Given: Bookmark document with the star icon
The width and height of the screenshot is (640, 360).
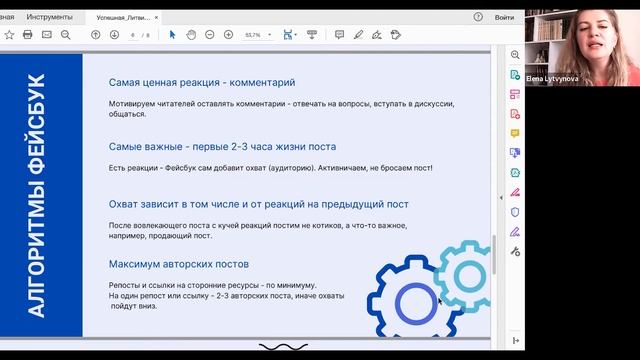Looking at the screenshot, I should point(9,35).
